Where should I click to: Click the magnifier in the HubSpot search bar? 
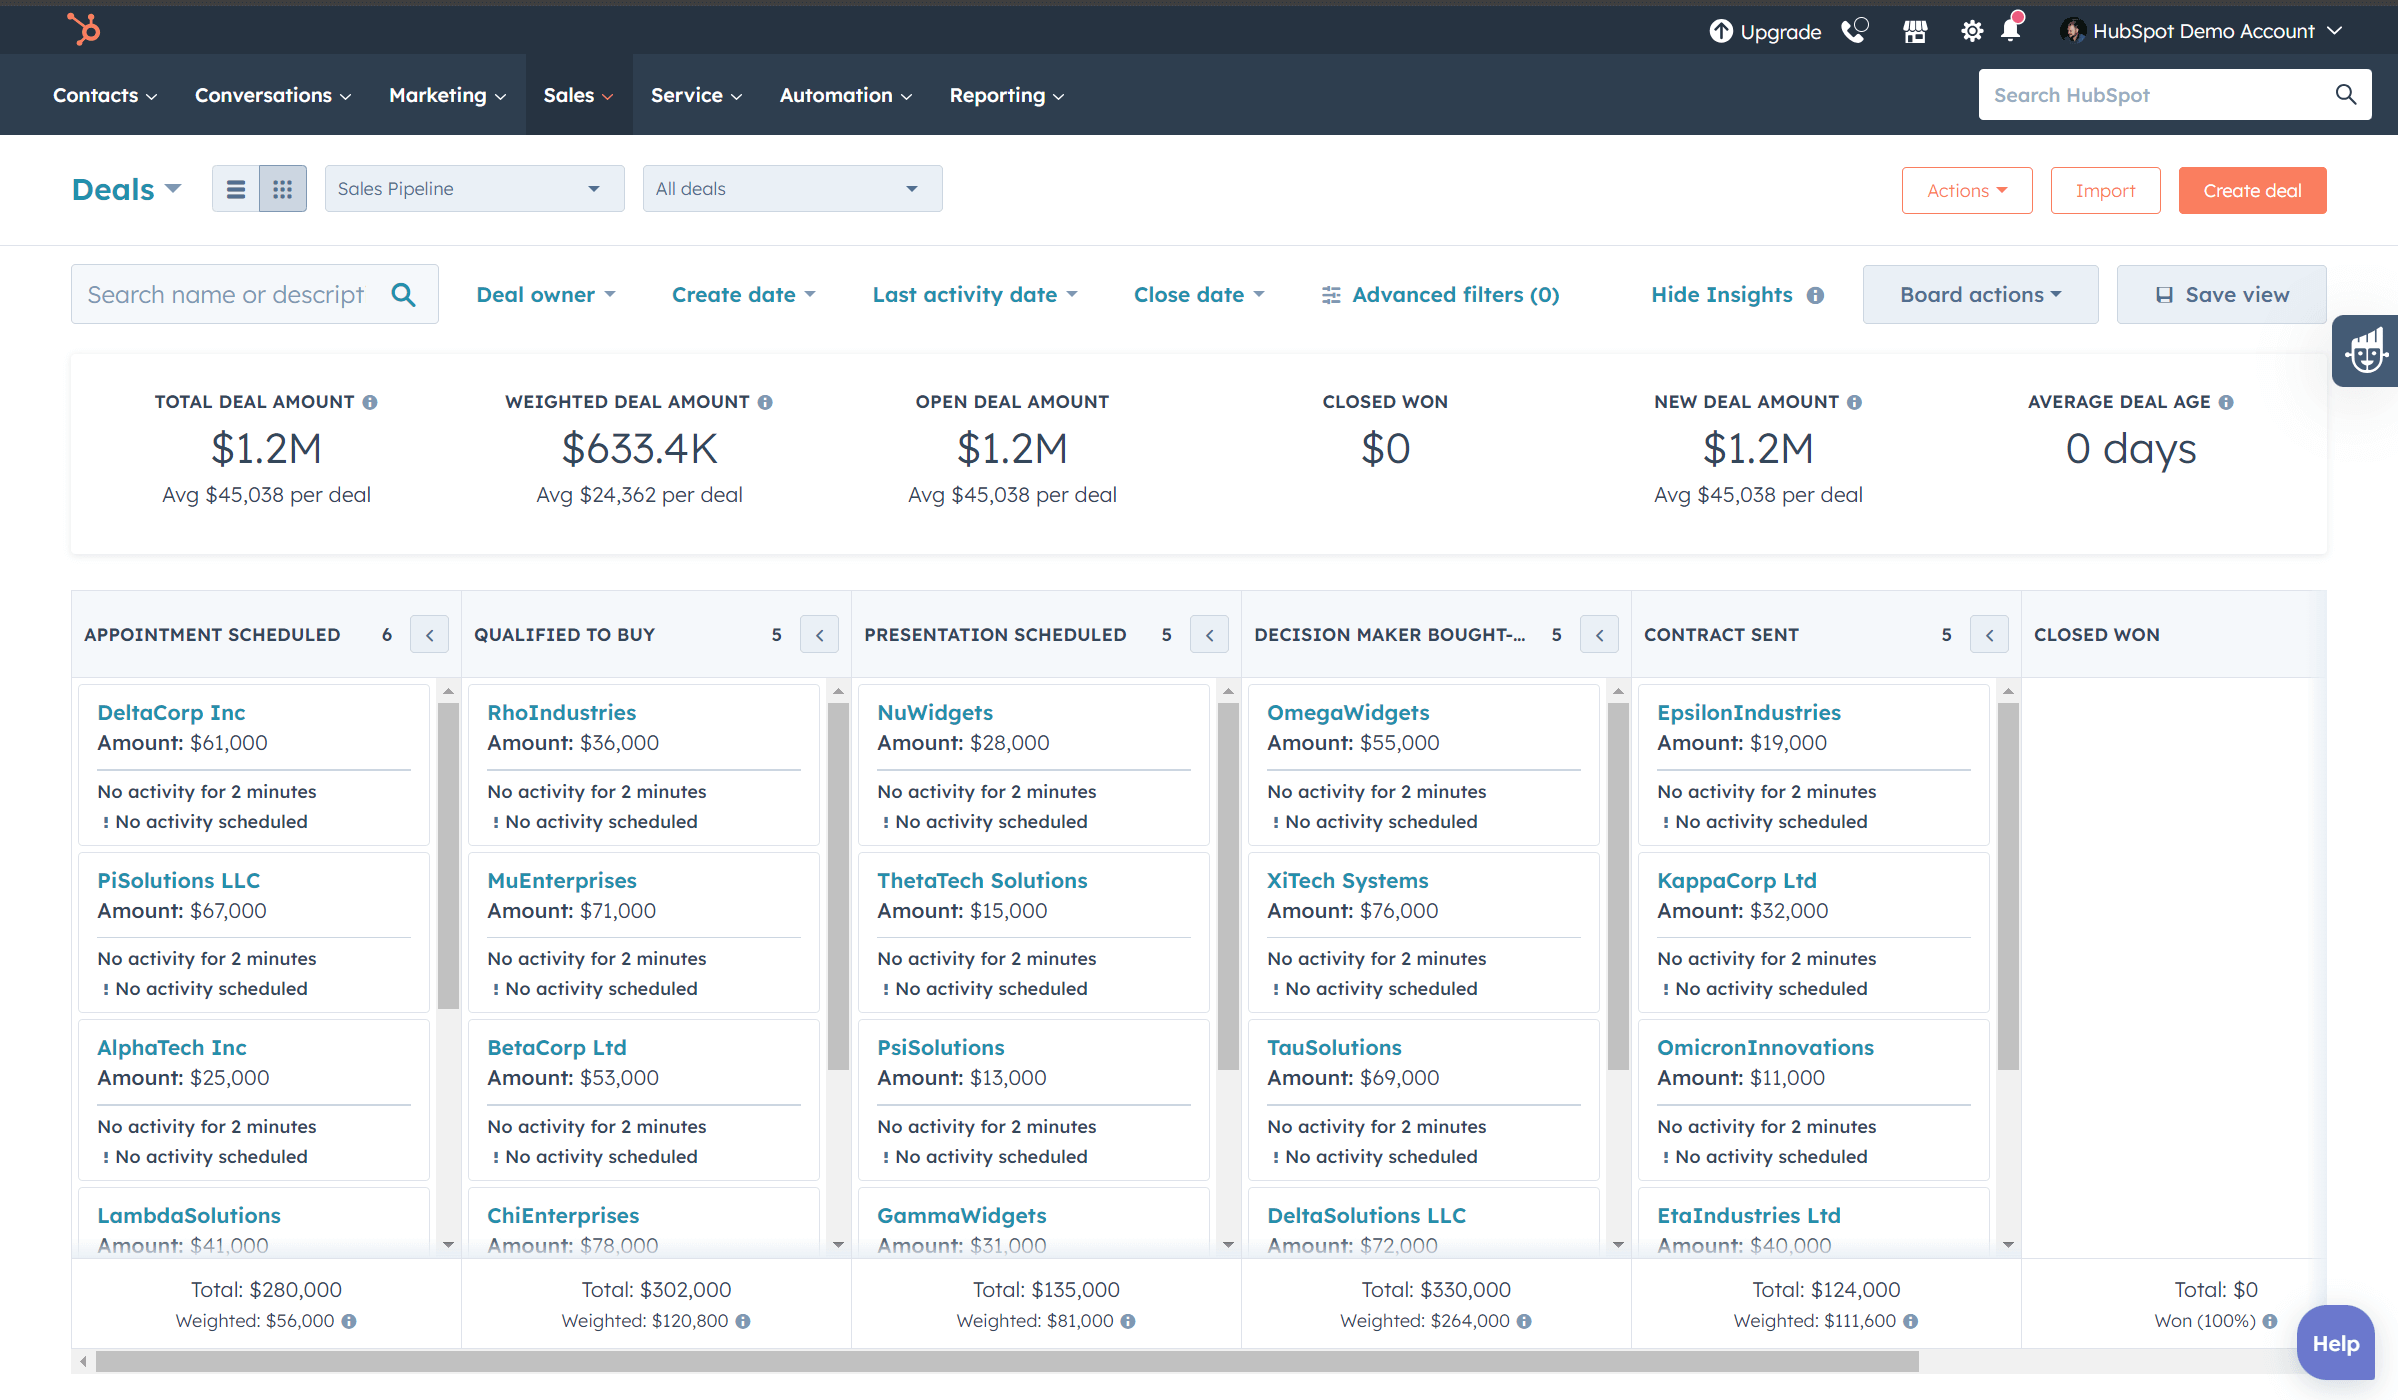pos(2346,94)
